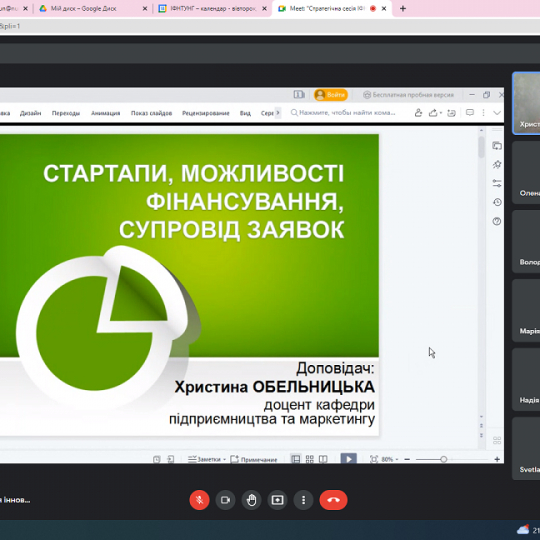Turn on the camera in Meet
Viewport: 540px width, 540px height.
225,500
